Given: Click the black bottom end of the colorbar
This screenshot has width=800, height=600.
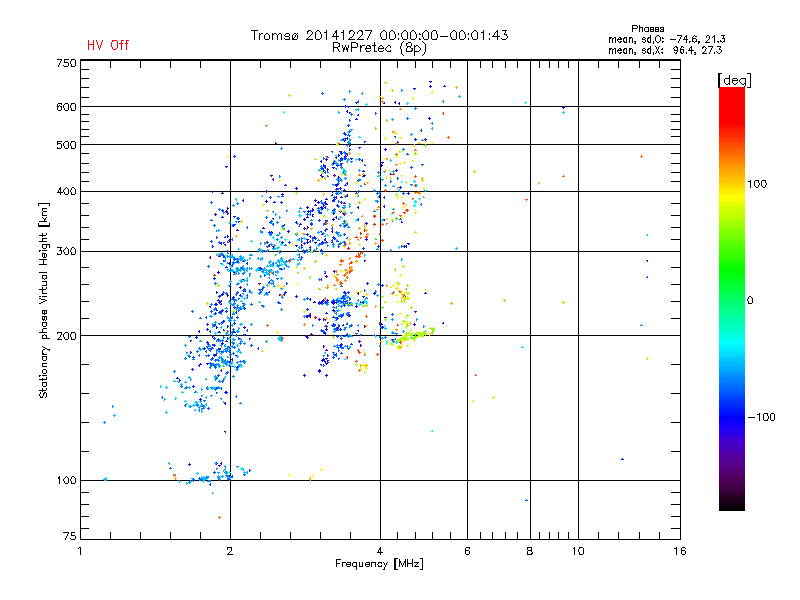Looking at the screenshot, I should tap(732, 503).
